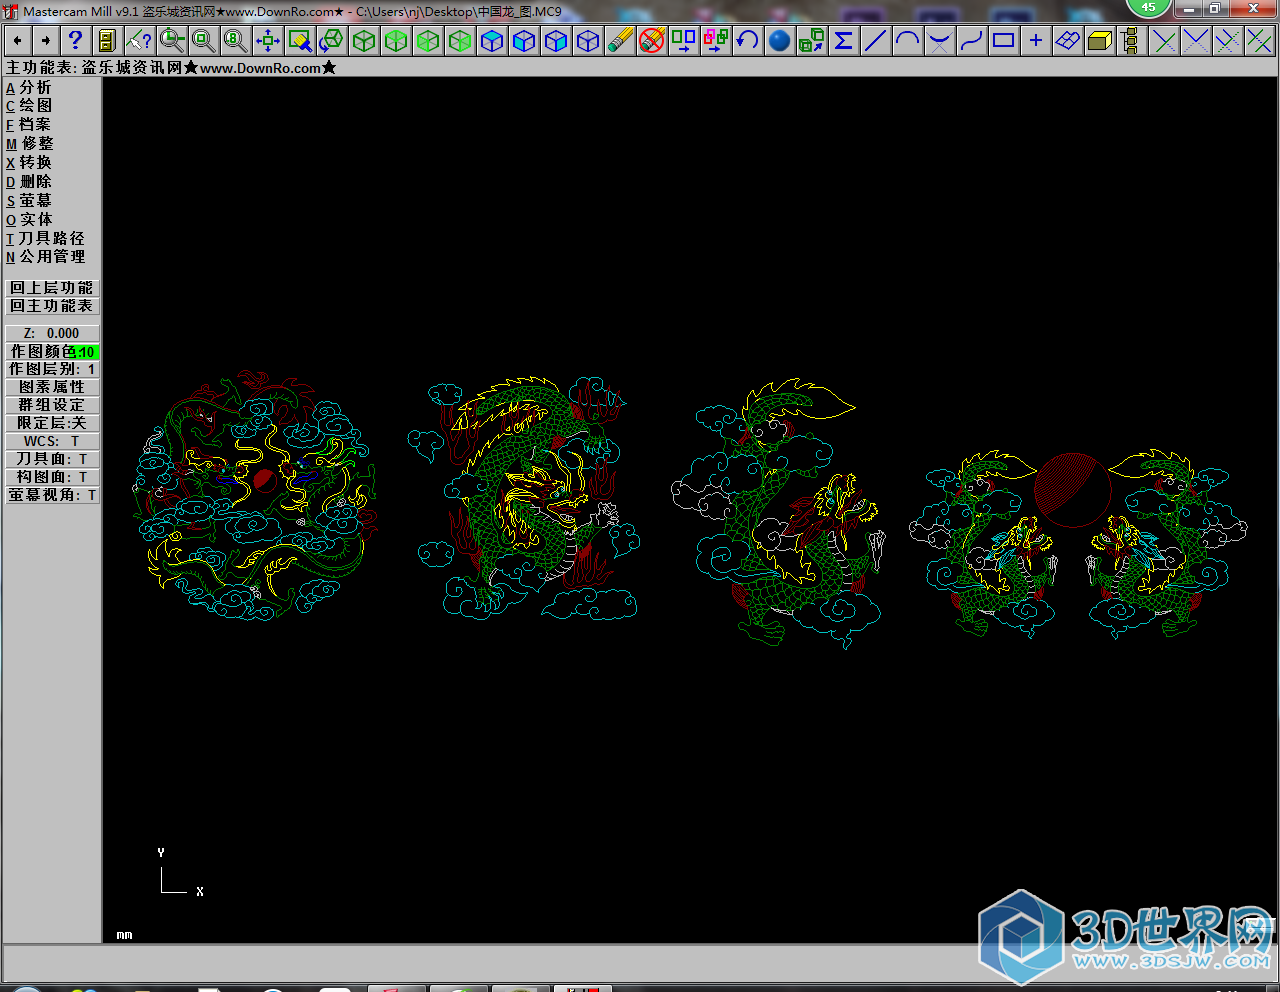Open 分析 (Analyze) menu

click(x=29, y=87)
